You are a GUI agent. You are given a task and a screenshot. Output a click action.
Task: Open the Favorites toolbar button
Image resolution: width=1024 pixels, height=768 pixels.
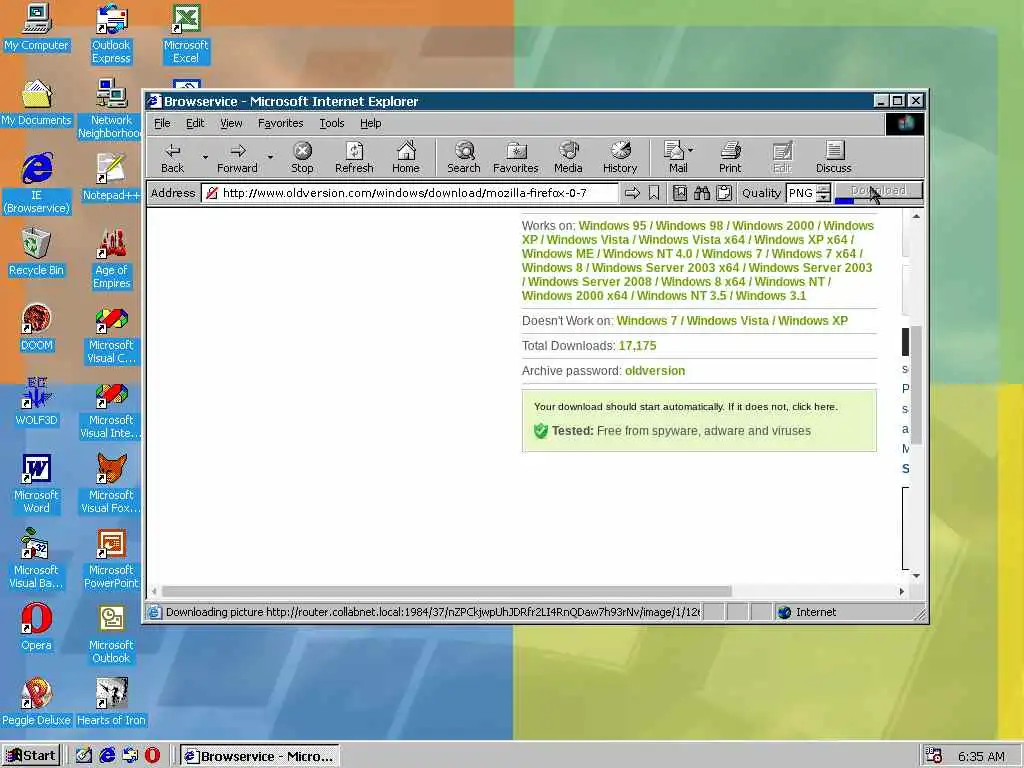516,157
